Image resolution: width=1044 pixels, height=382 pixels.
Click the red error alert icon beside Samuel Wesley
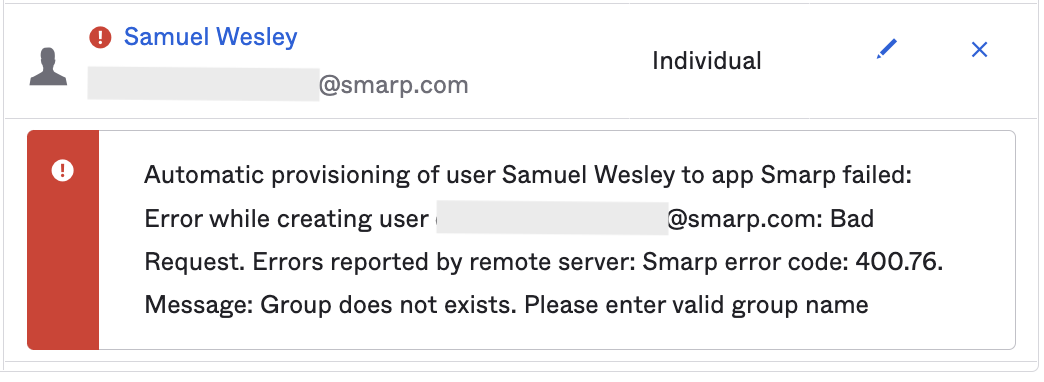pyautogui.click(x=100, y=37)
